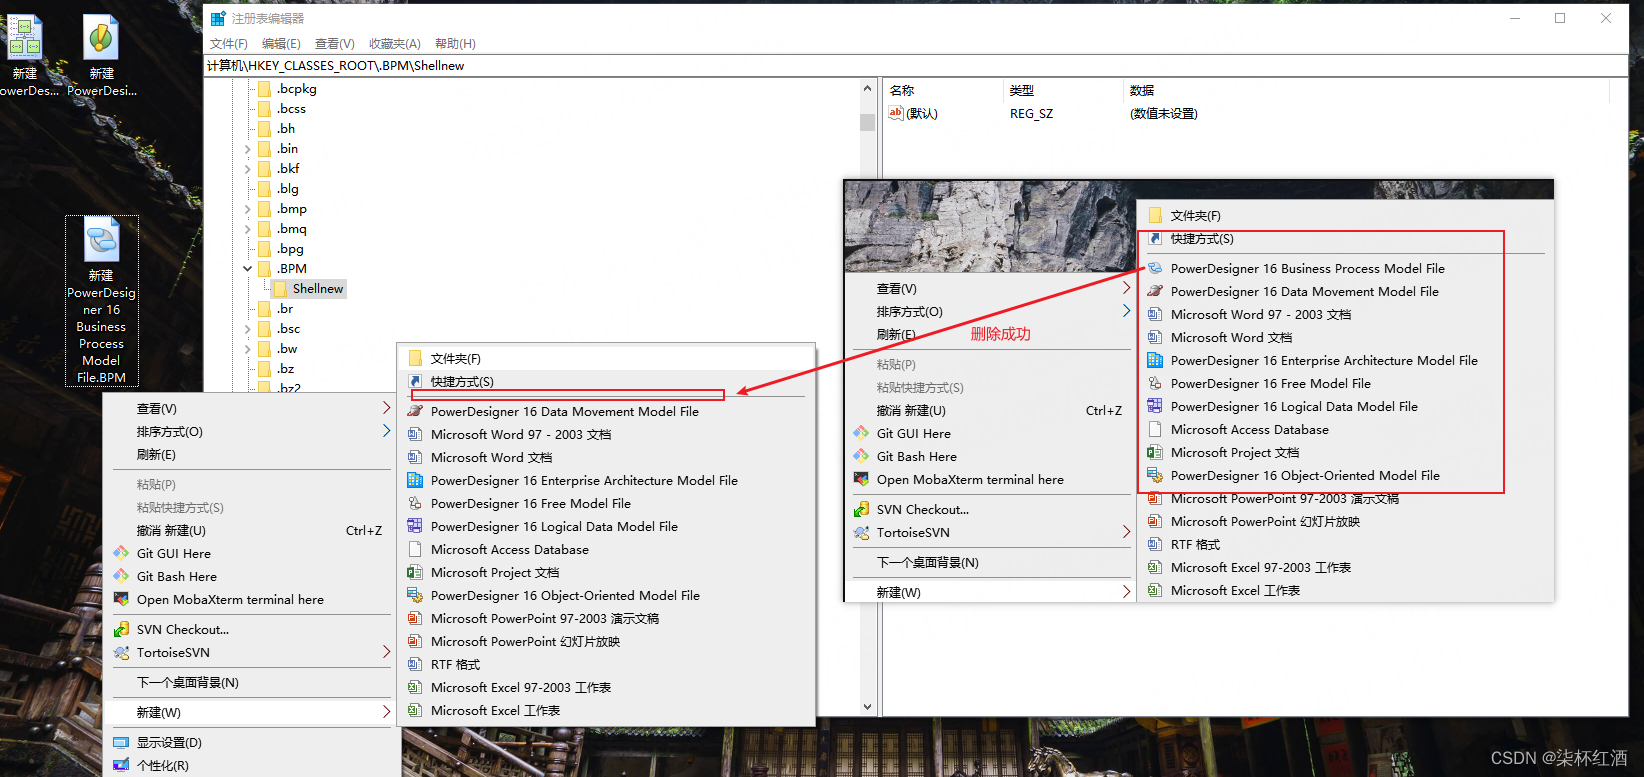Viewport: 1644px width, 777px height.
Task: Open the Help (帮助) menu
Action: click(455, 44)
